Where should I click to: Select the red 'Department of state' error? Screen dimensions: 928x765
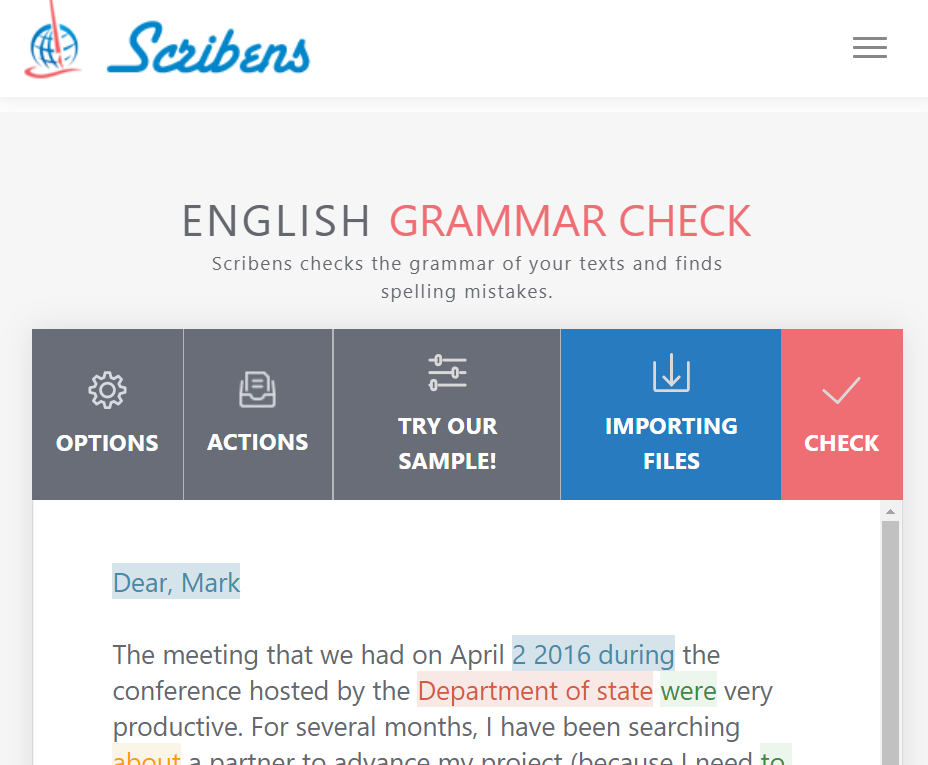tap(535, 691)
